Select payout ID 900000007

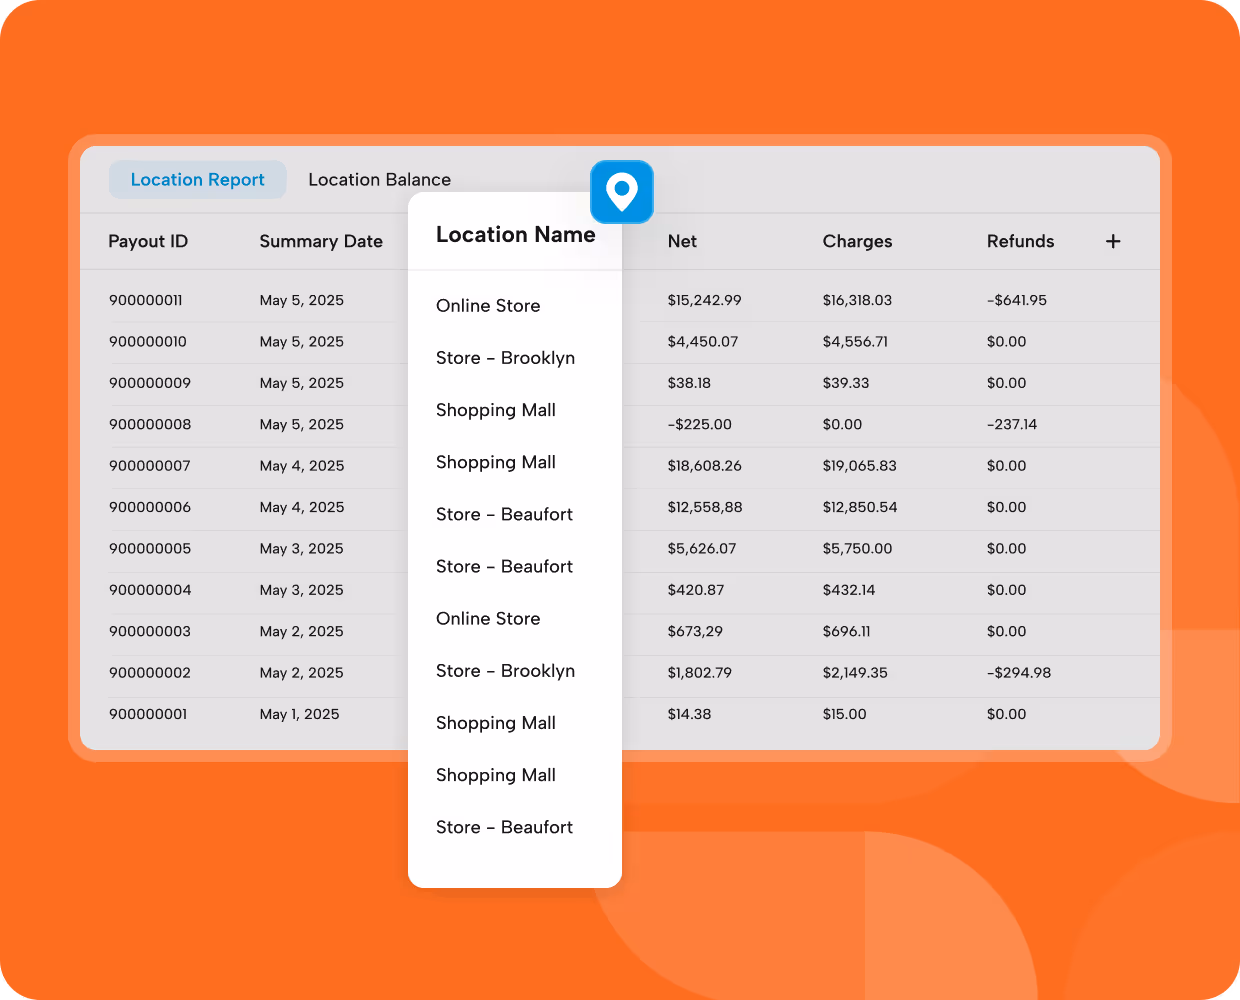[x=150, y=466]
